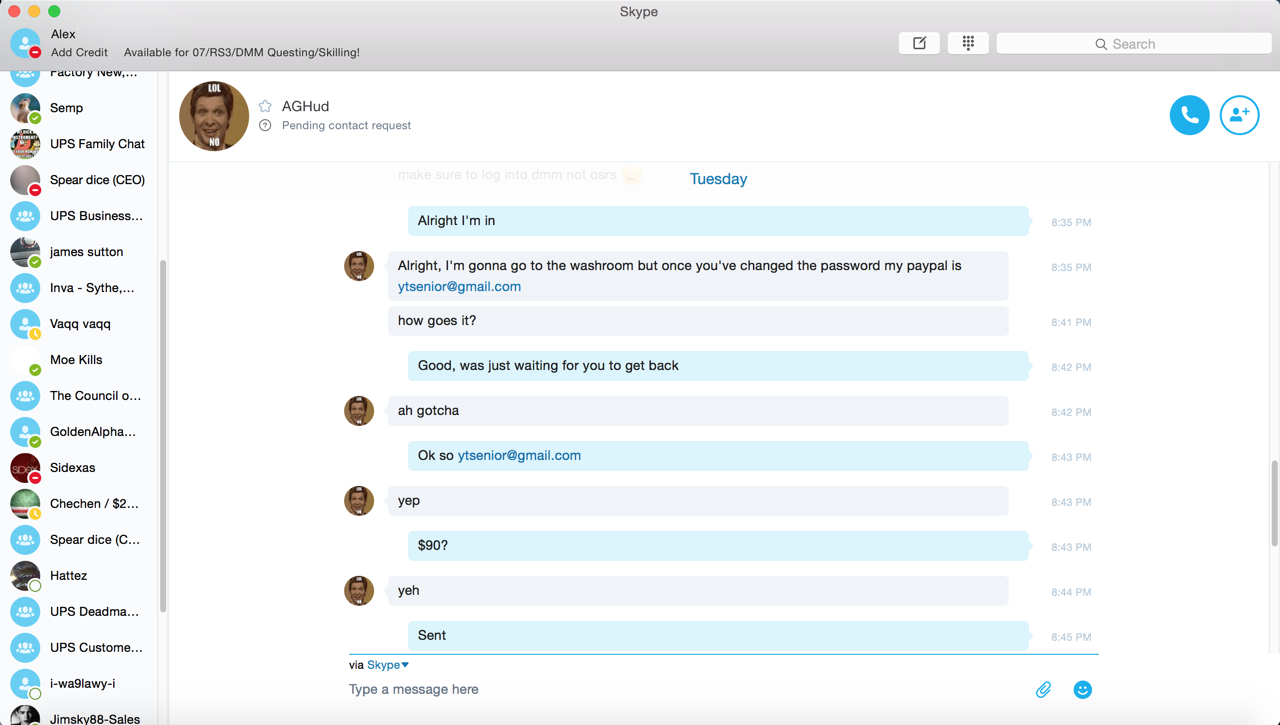
Task: Open ytsenior@gmail.com link in sent message
Action: [x=519, y=455]
